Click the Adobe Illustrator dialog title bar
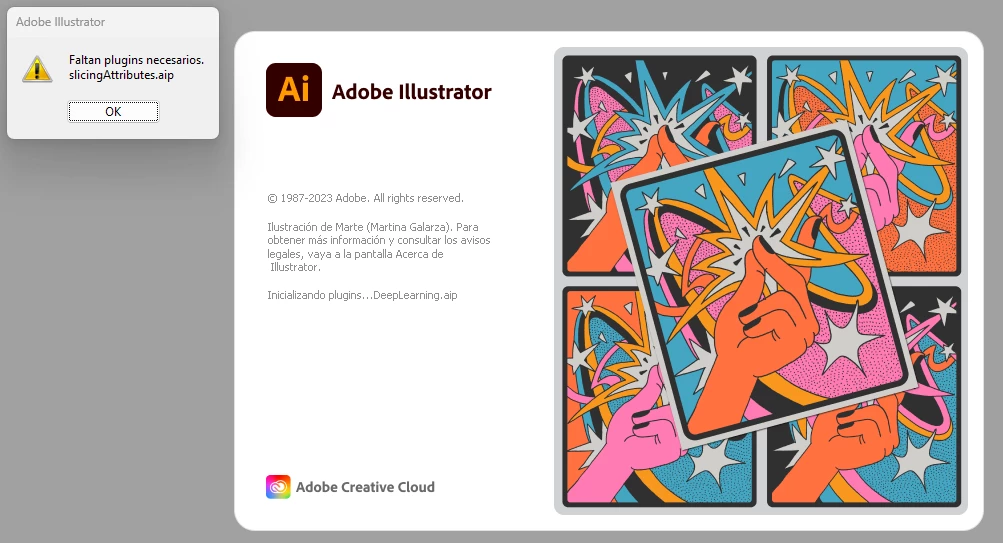This screenshot has height=543, width=1003. click(113, 22)
